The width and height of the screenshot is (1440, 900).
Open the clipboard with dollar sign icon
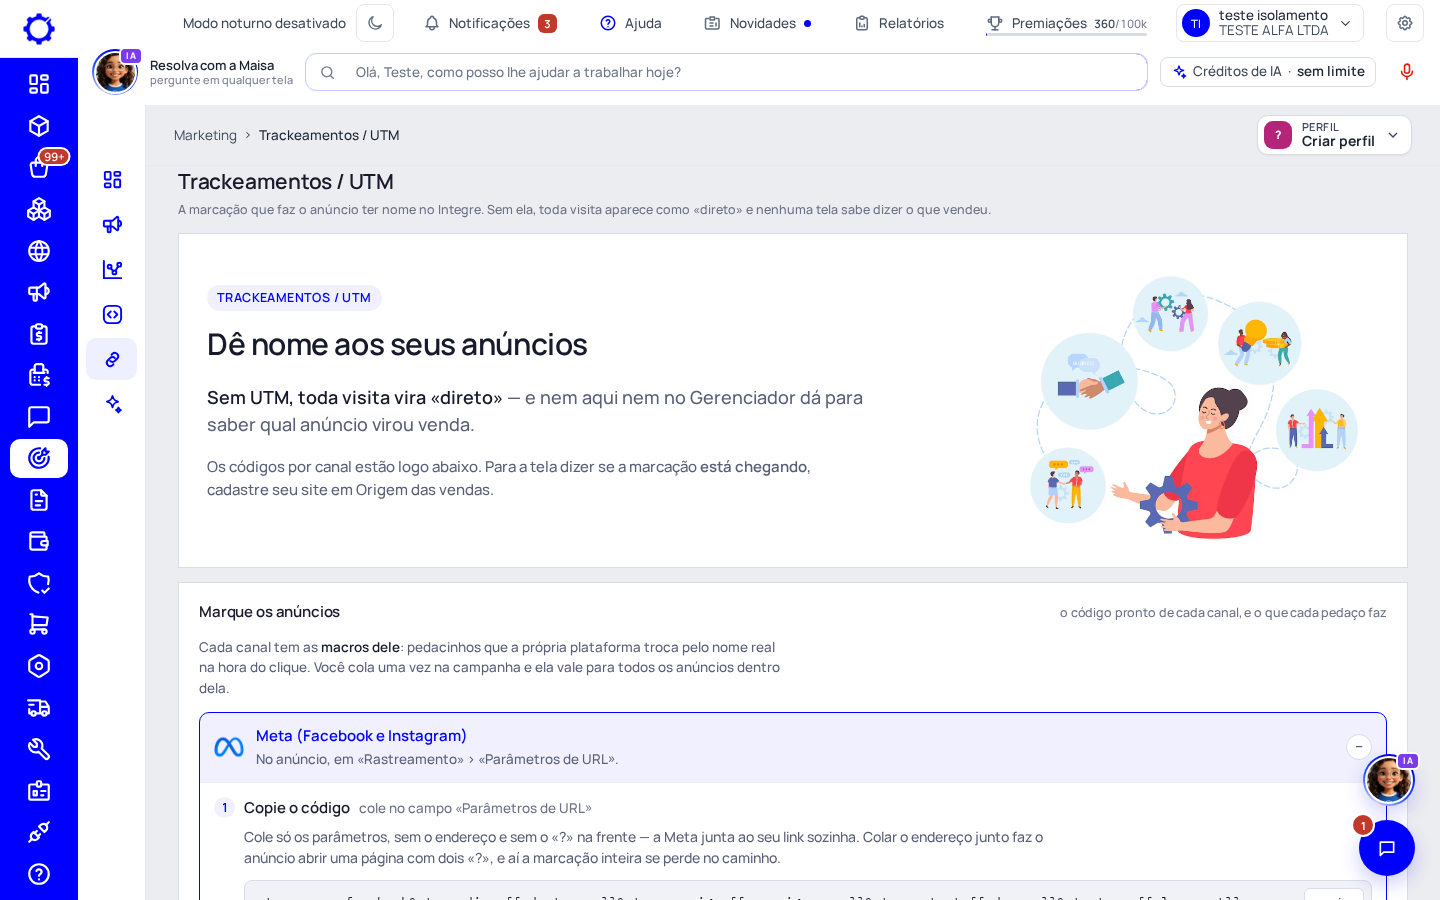39,334
